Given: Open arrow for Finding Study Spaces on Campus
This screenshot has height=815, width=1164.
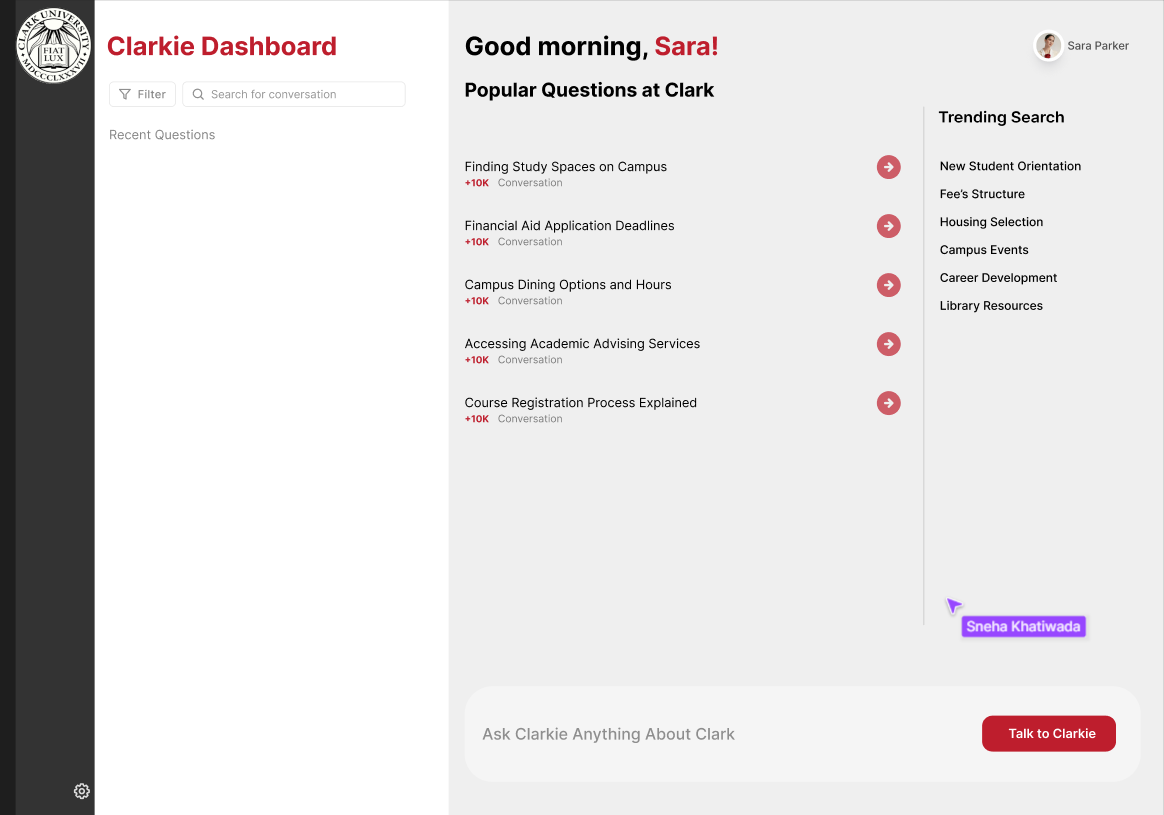Looking at the screenshot, I should 889,167.
